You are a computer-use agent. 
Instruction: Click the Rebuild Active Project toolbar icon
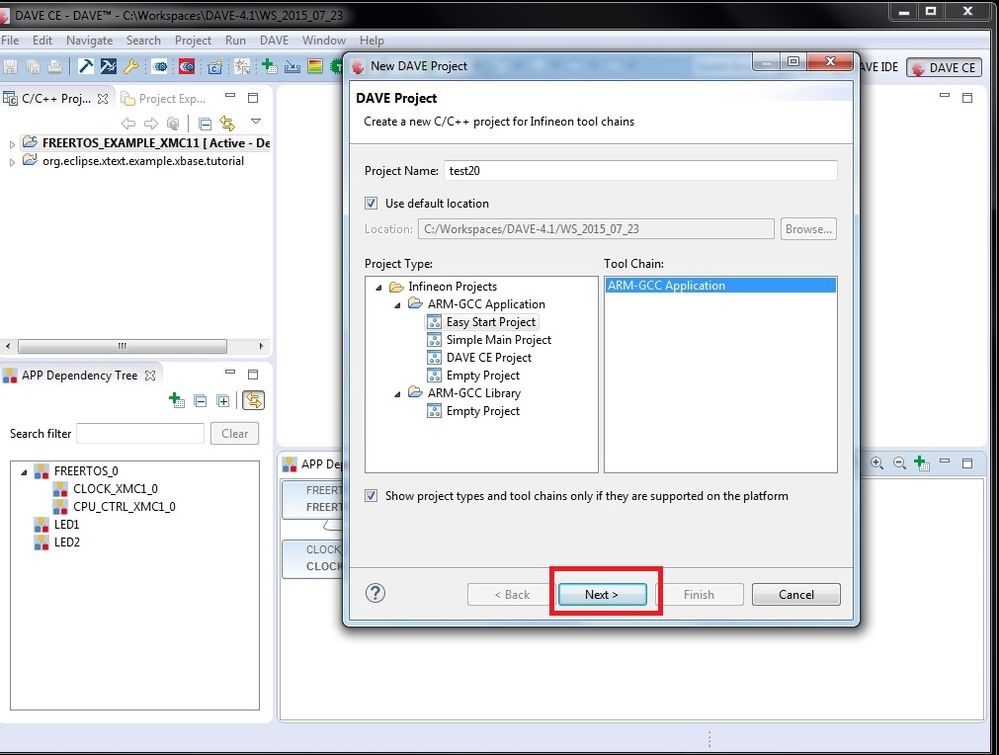point(109,66)
